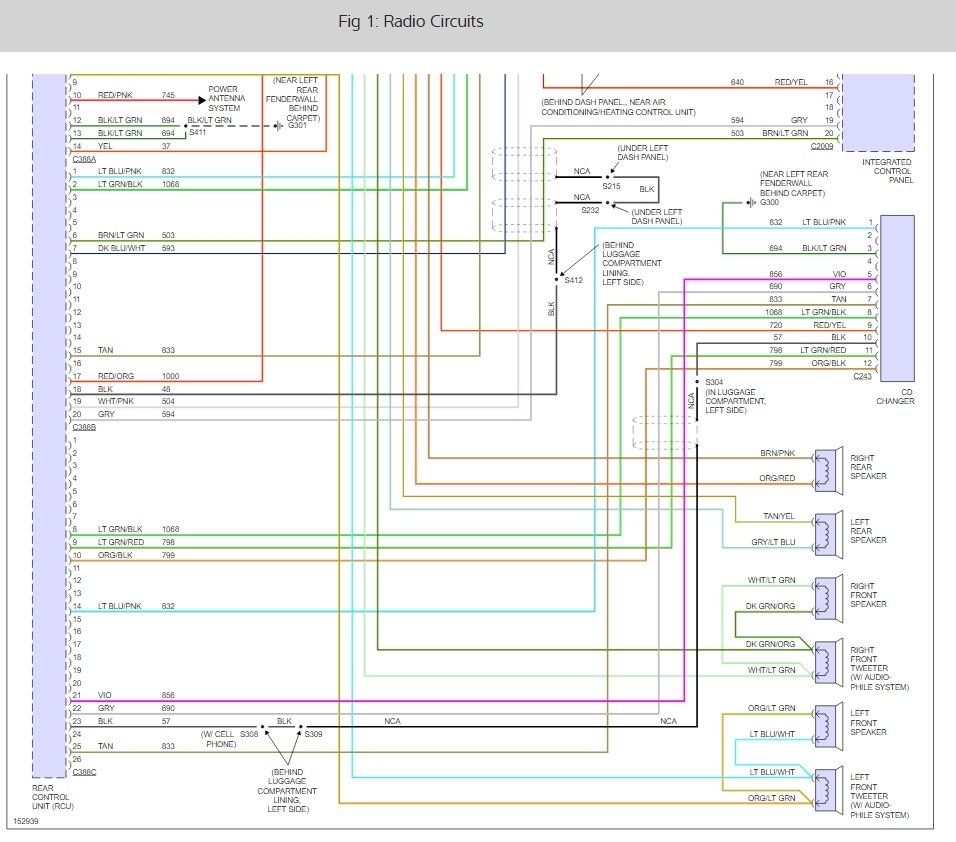Image resolution: width=956 pixels, height=842 pixels.
Task: Click the G300 ground symbol
Action: (751, 202)
